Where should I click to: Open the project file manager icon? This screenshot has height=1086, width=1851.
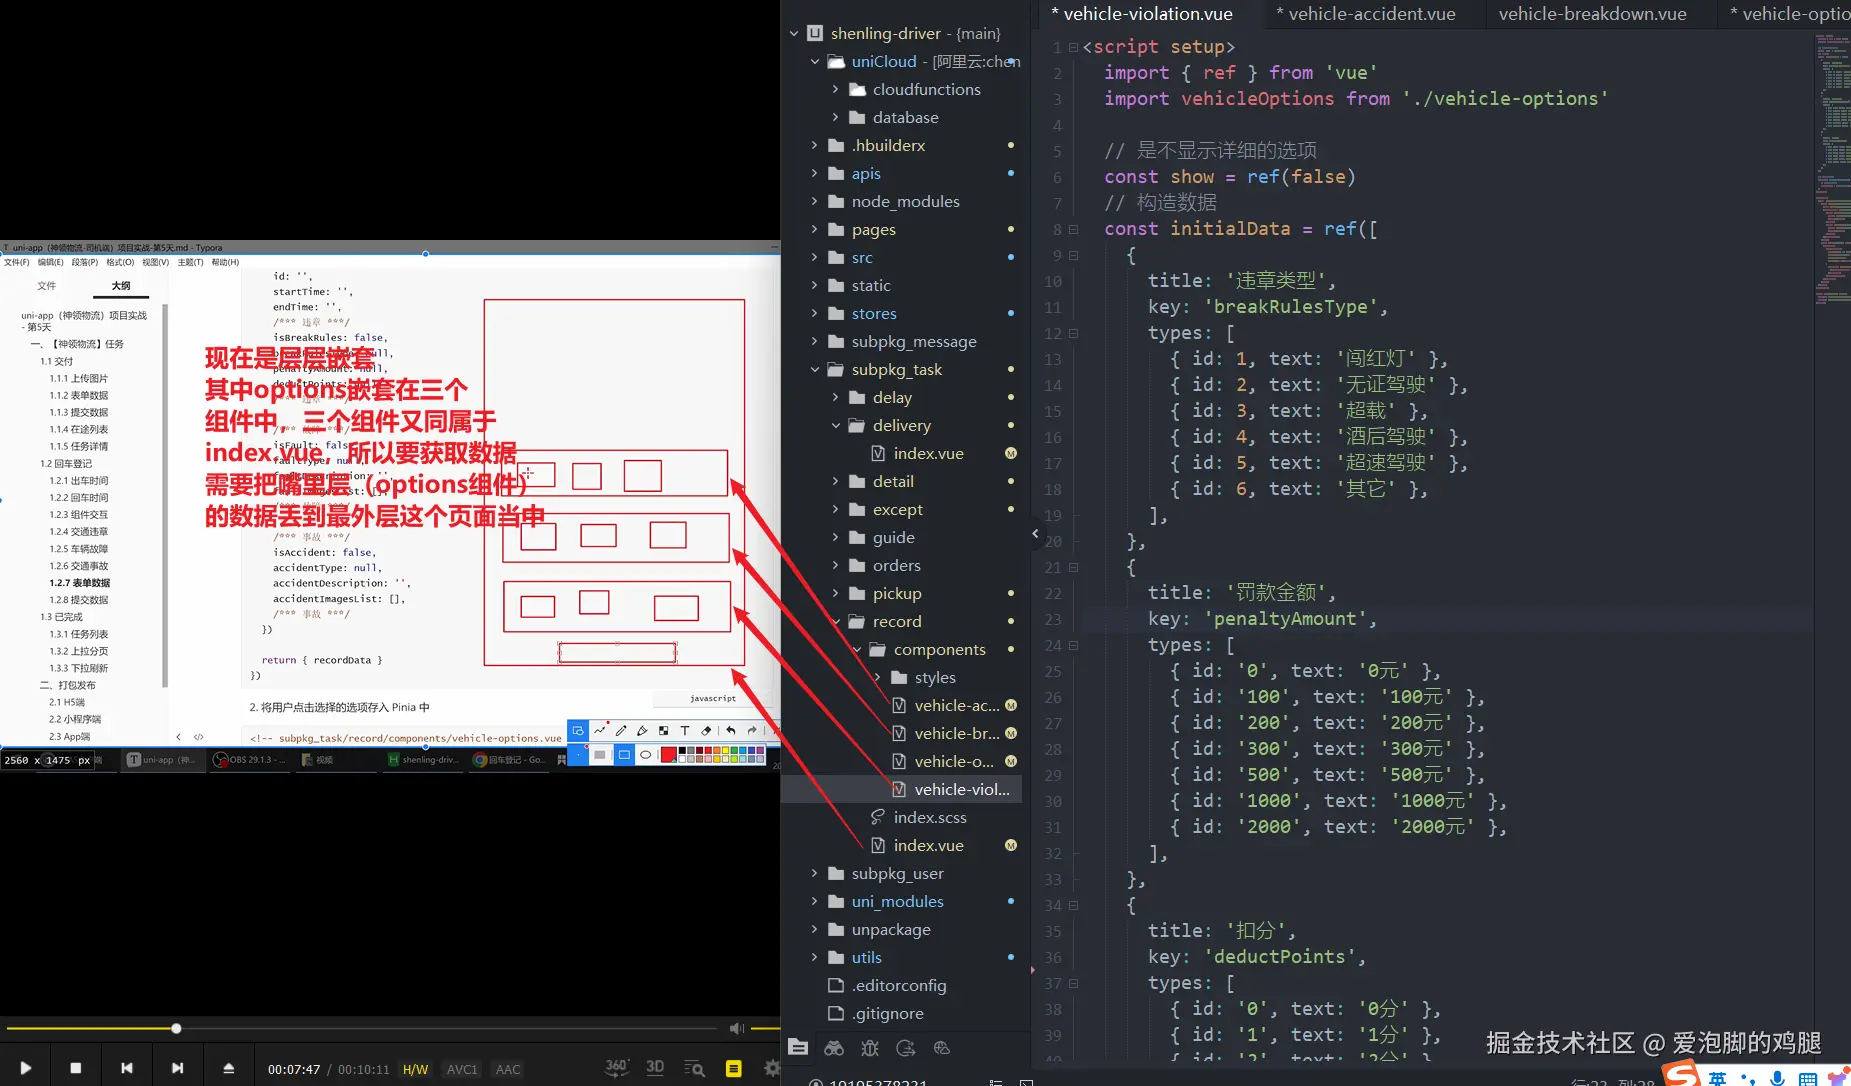(x=798, y=1048)
